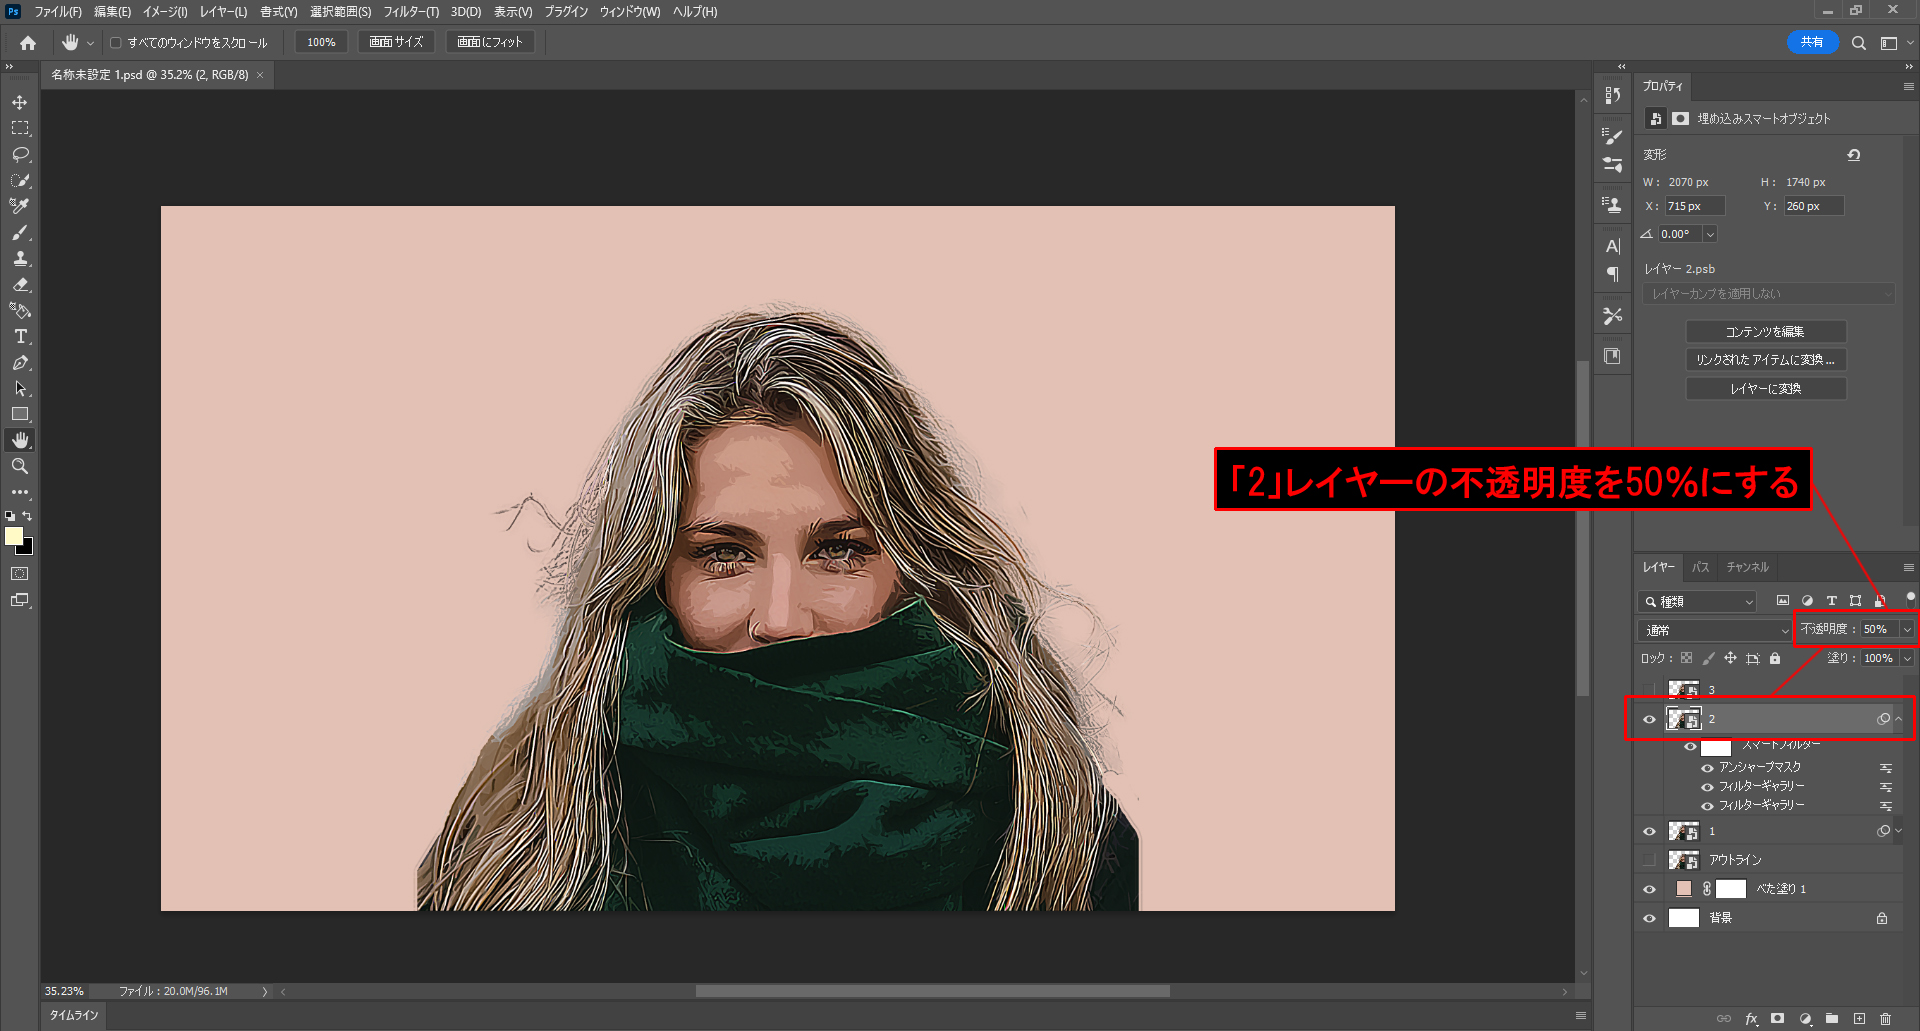This screenshot has height=1031, width=1920.
Task: Open the opacity 不透明度 dropdown arrow
Action: tap(1907, 630)
